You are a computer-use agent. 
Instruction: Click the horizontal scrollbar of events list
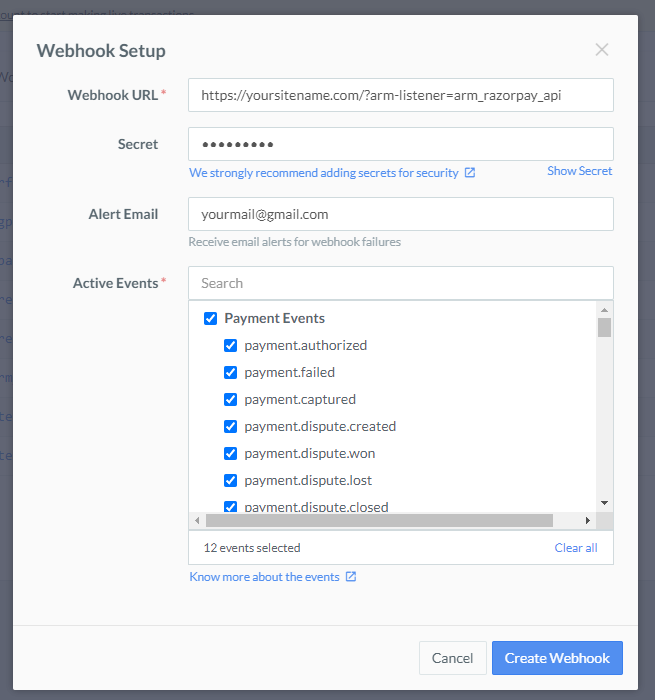tap(379, 520)
